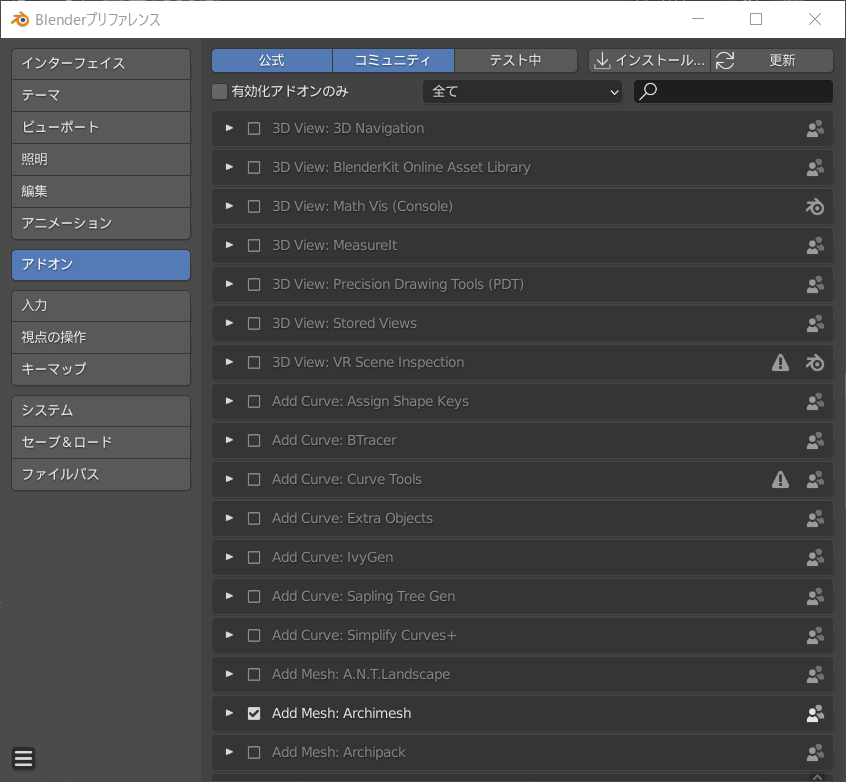Click the scroll-up arrow at list bottom
The height and width of the screenshot is (782, 846).
tap(818, 777)
